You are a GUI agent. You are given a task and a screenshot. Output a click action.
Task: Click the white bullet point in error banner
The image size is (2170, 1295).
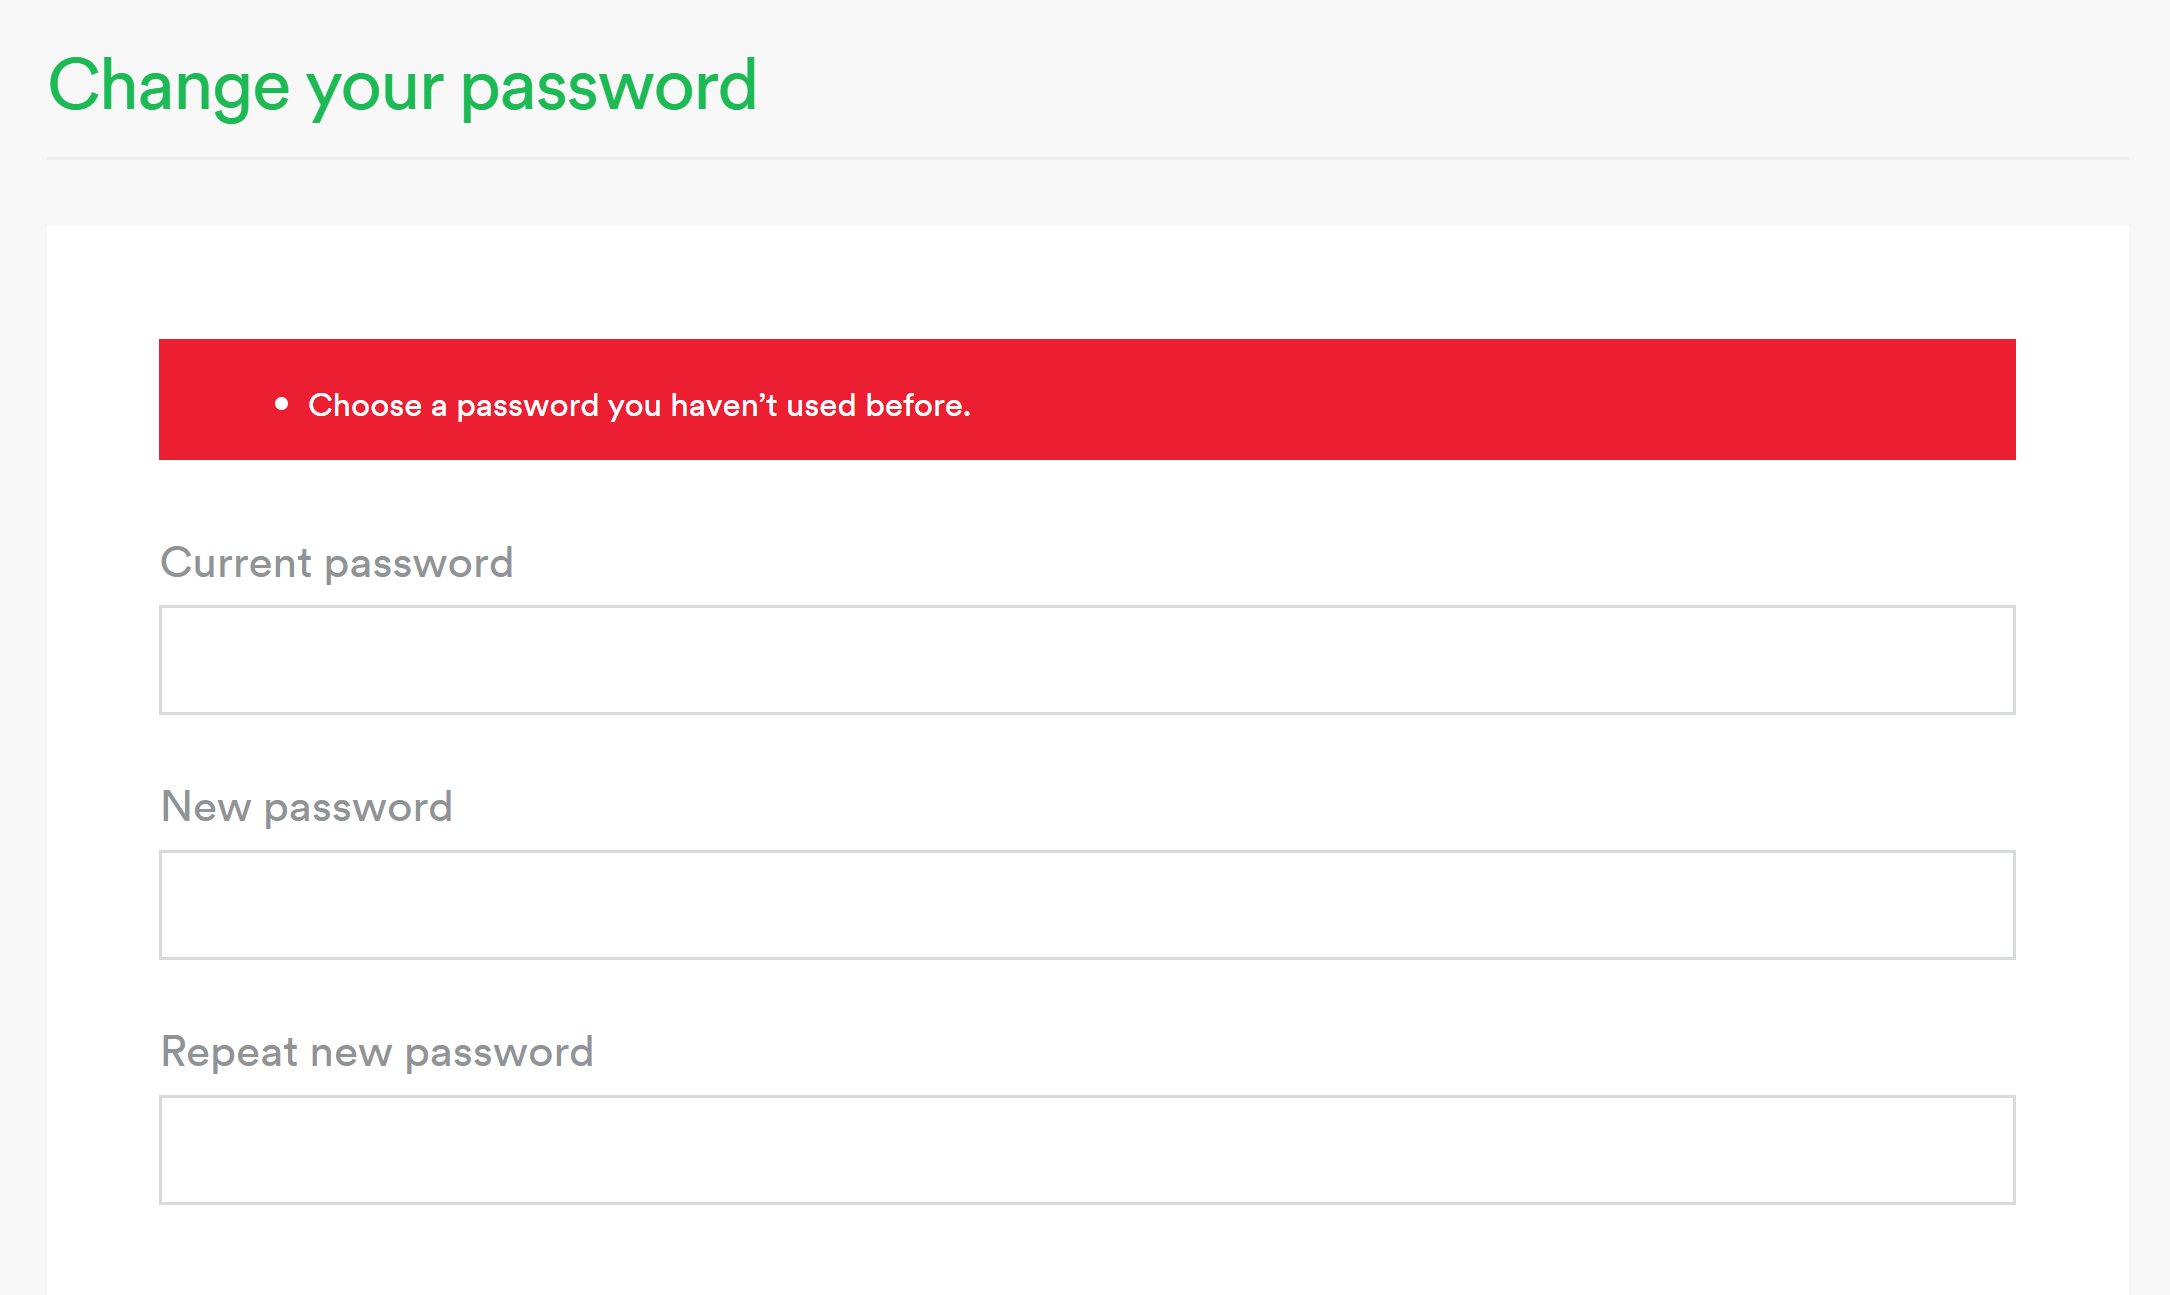pos(282,404)
